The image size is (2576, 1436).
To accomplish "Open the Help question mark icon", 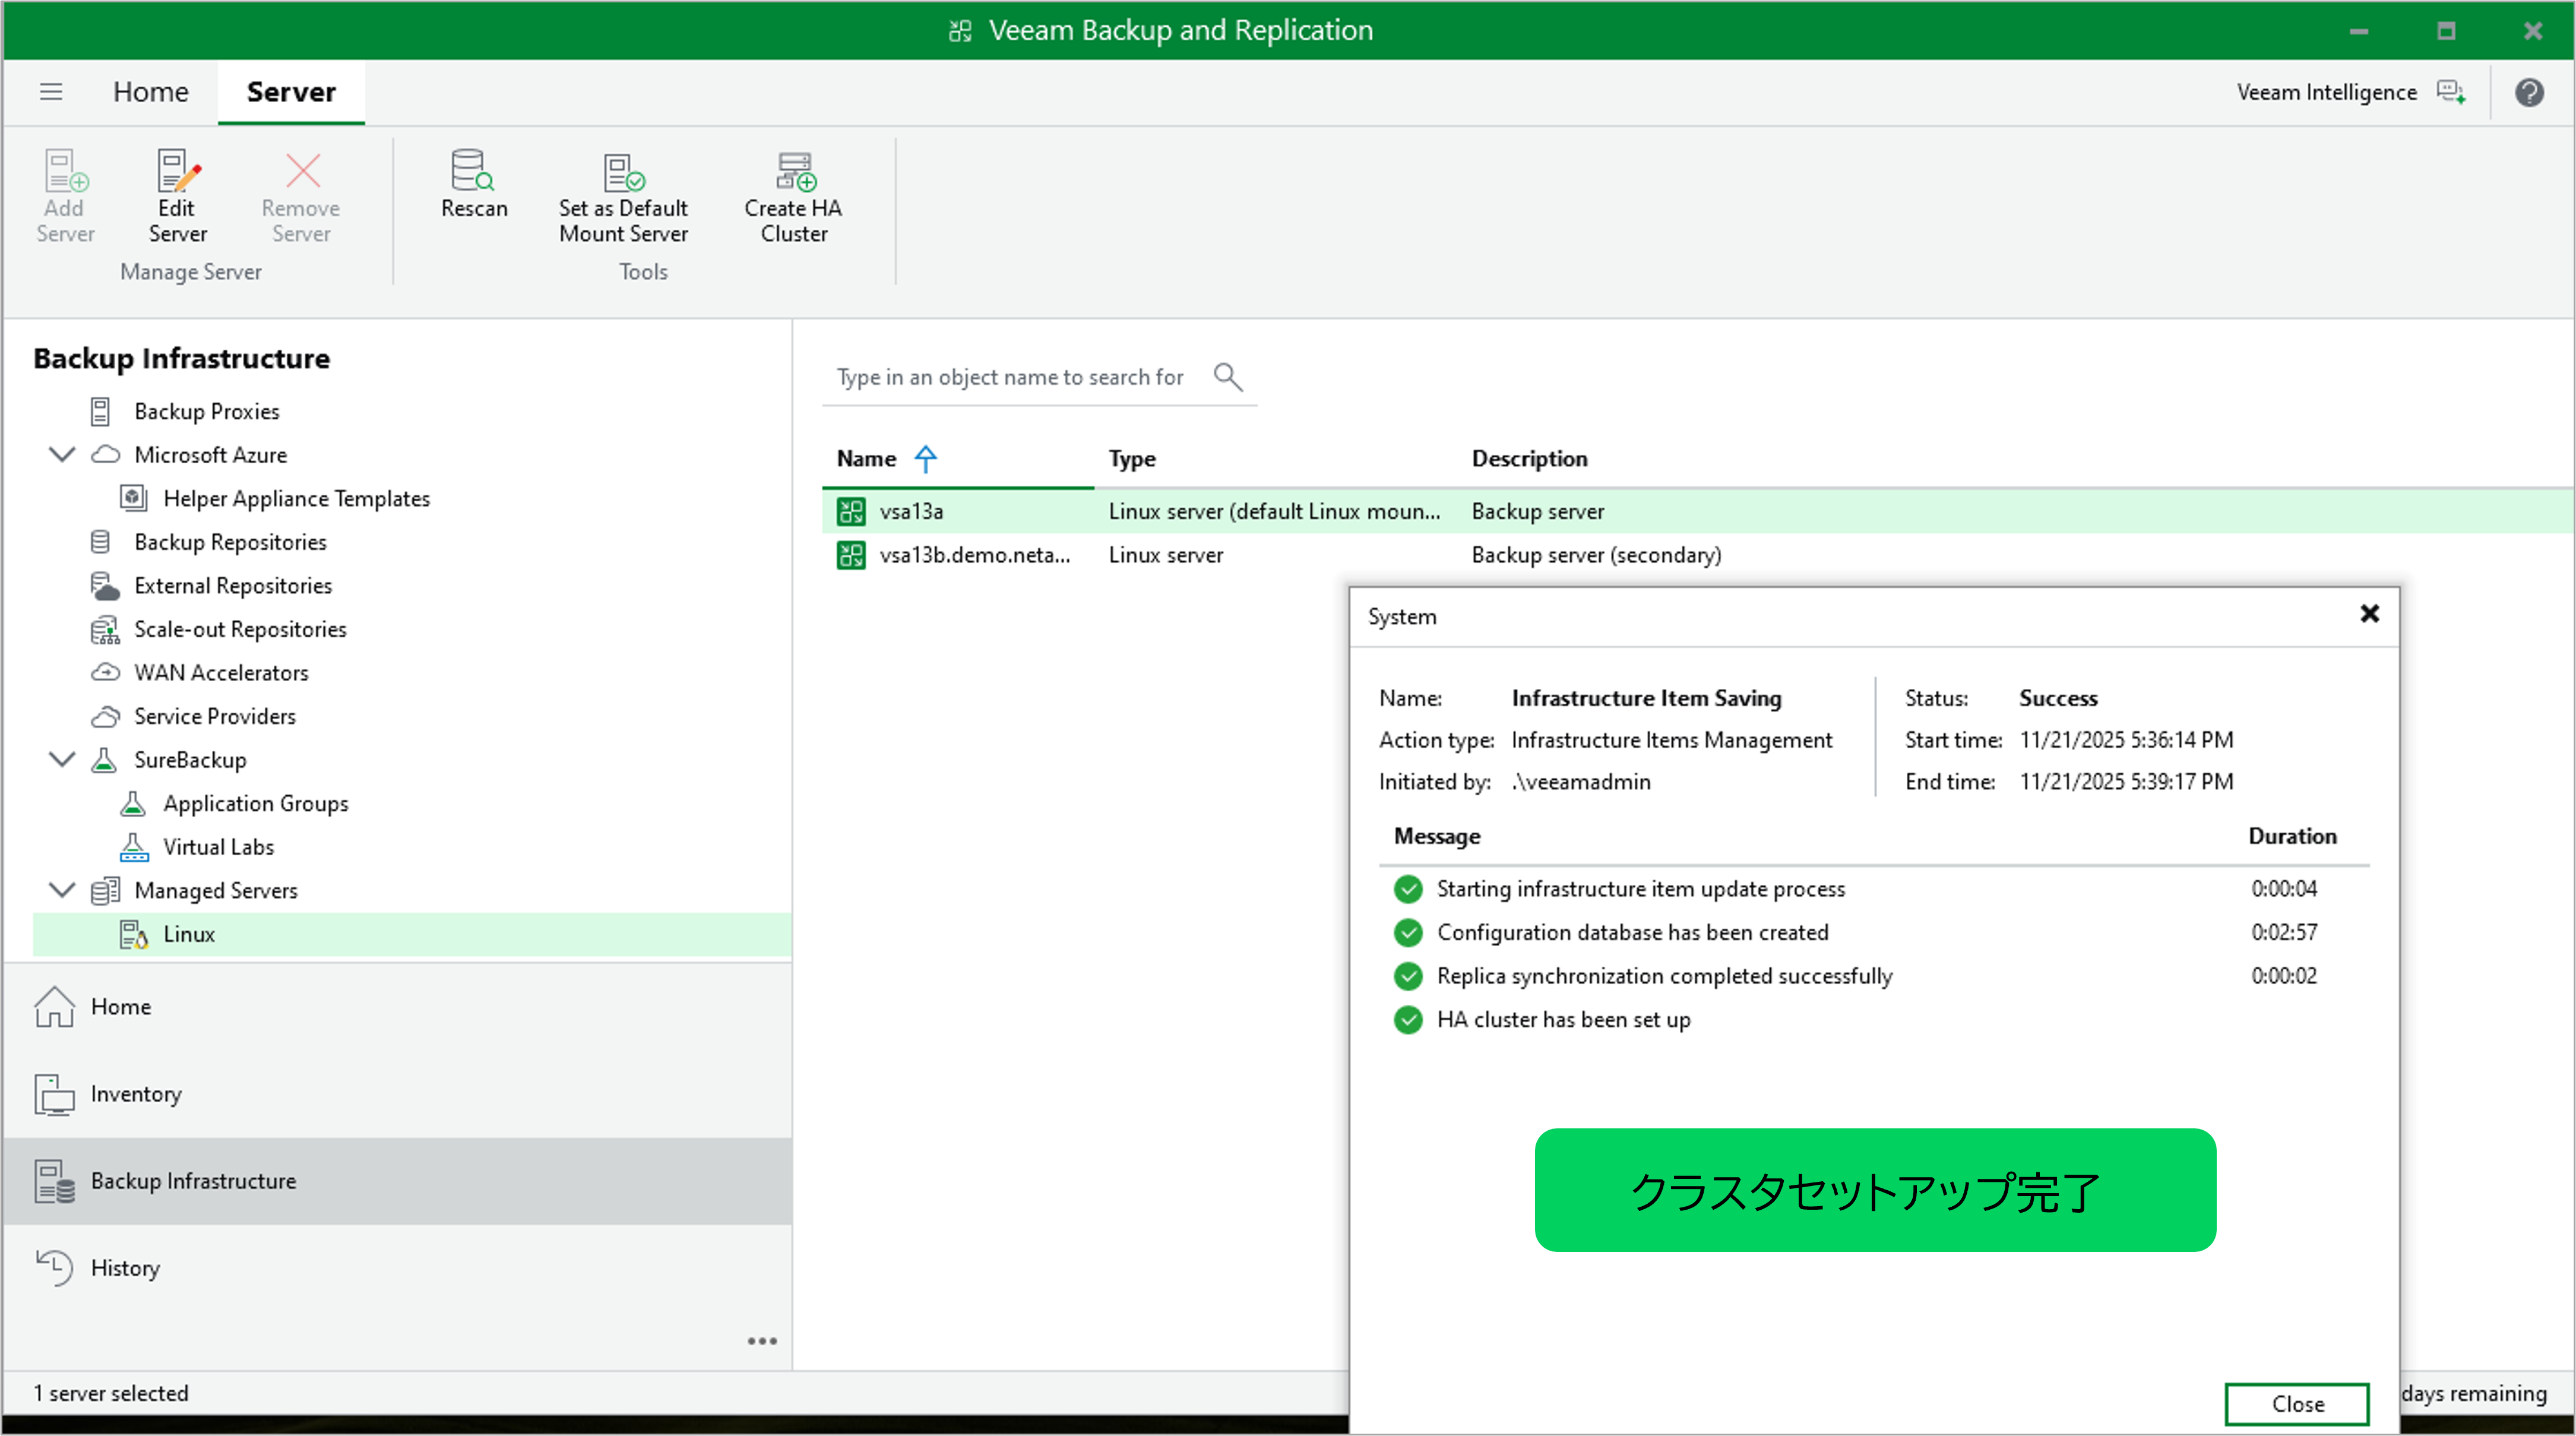I will [2528, 92].
